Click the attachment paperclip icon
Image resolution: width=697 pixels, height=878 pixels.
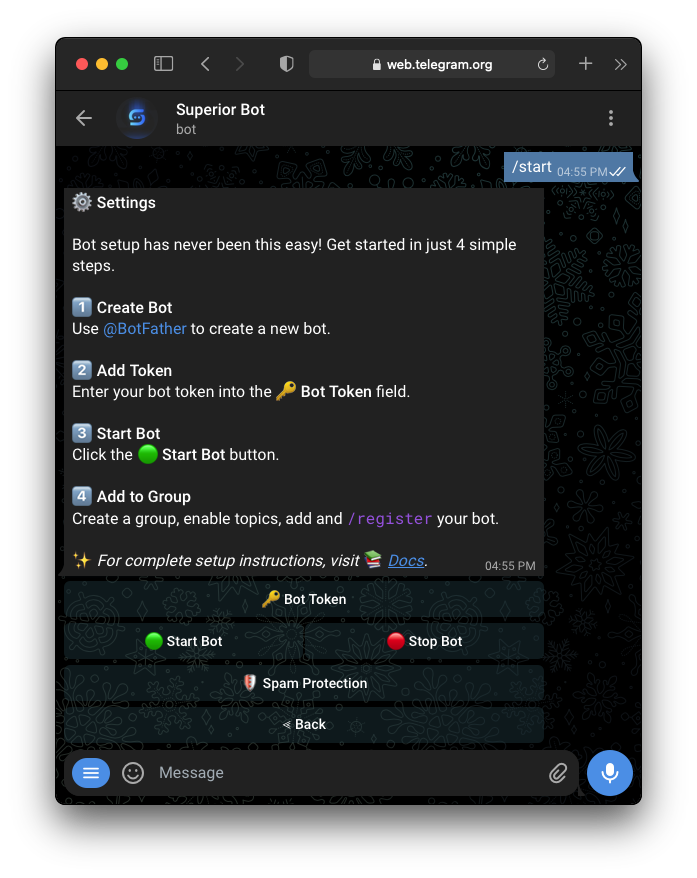558,773
